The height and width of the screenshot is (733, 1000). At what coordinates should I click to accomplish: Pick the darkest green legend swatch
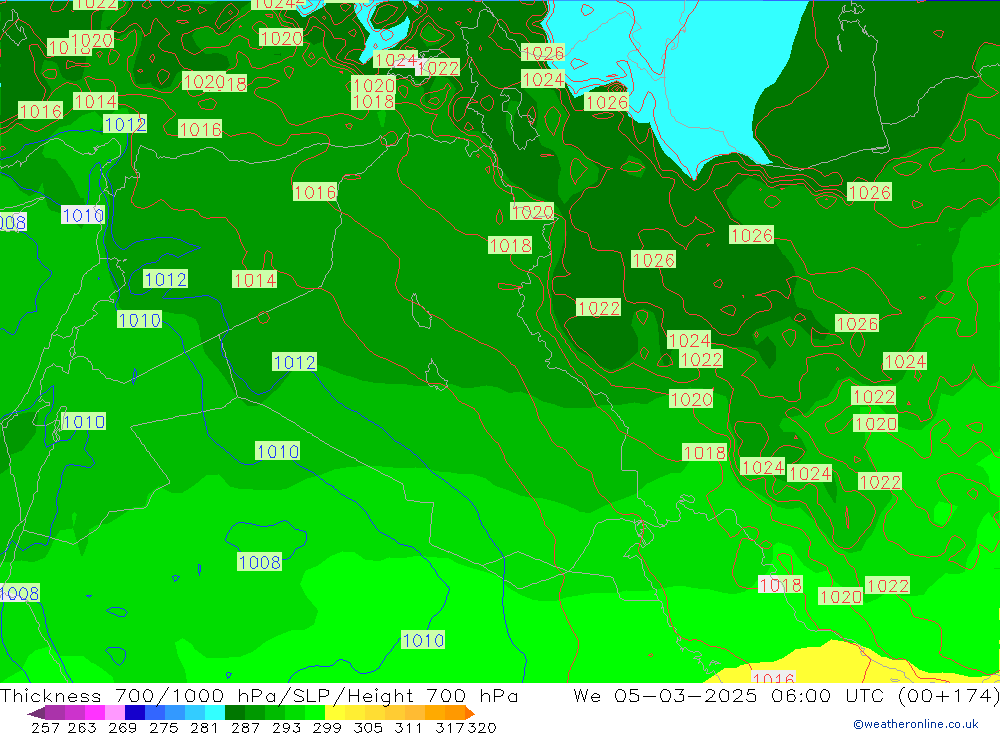(x=235, y=713)
